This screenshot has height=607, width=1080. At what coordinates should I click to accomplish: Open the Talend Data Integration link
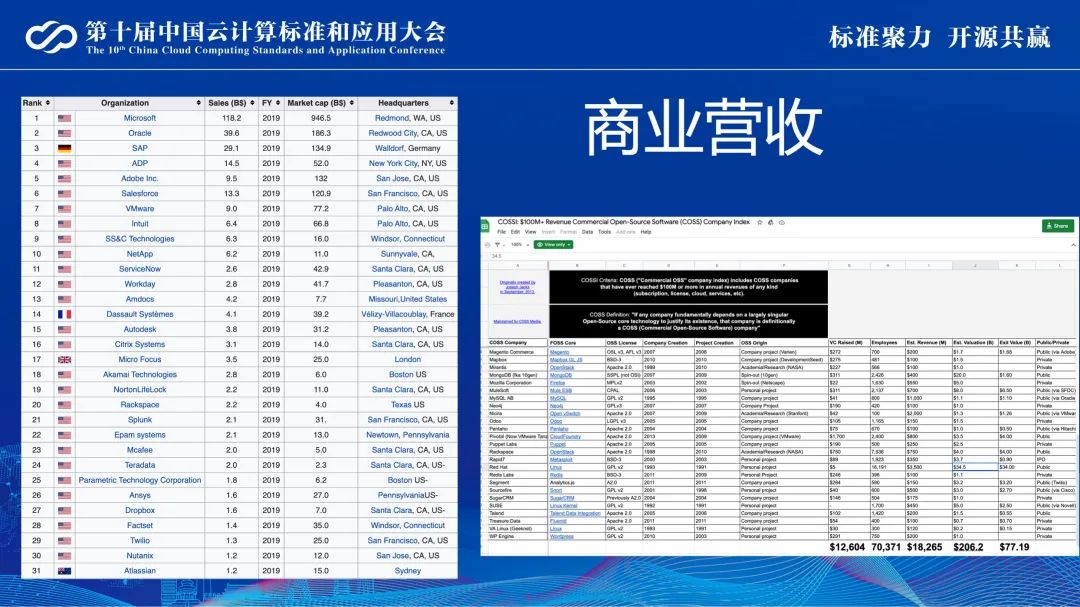575,513
